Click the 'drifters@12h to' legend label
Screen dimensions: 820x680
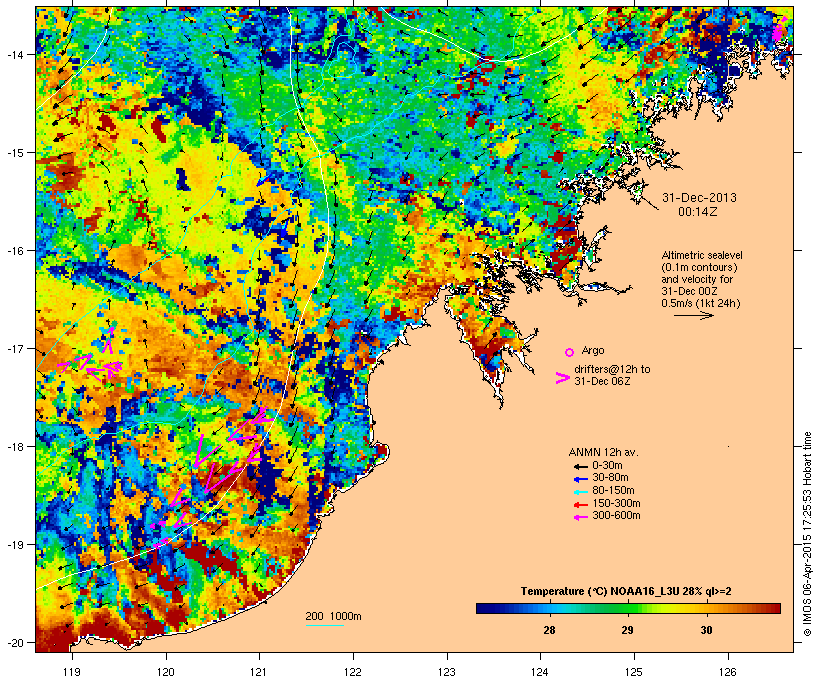coord(612,369)
